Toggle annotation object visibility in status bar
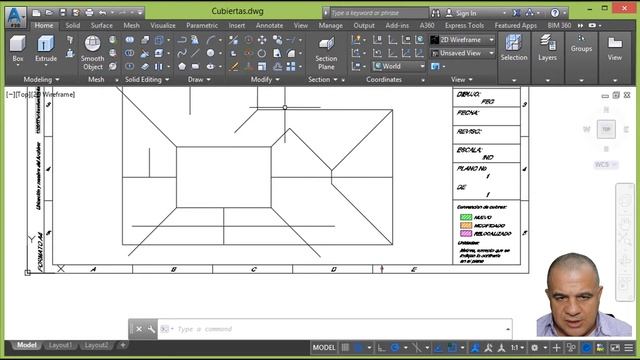Screen dimensions: 640x360 point(475,348)
